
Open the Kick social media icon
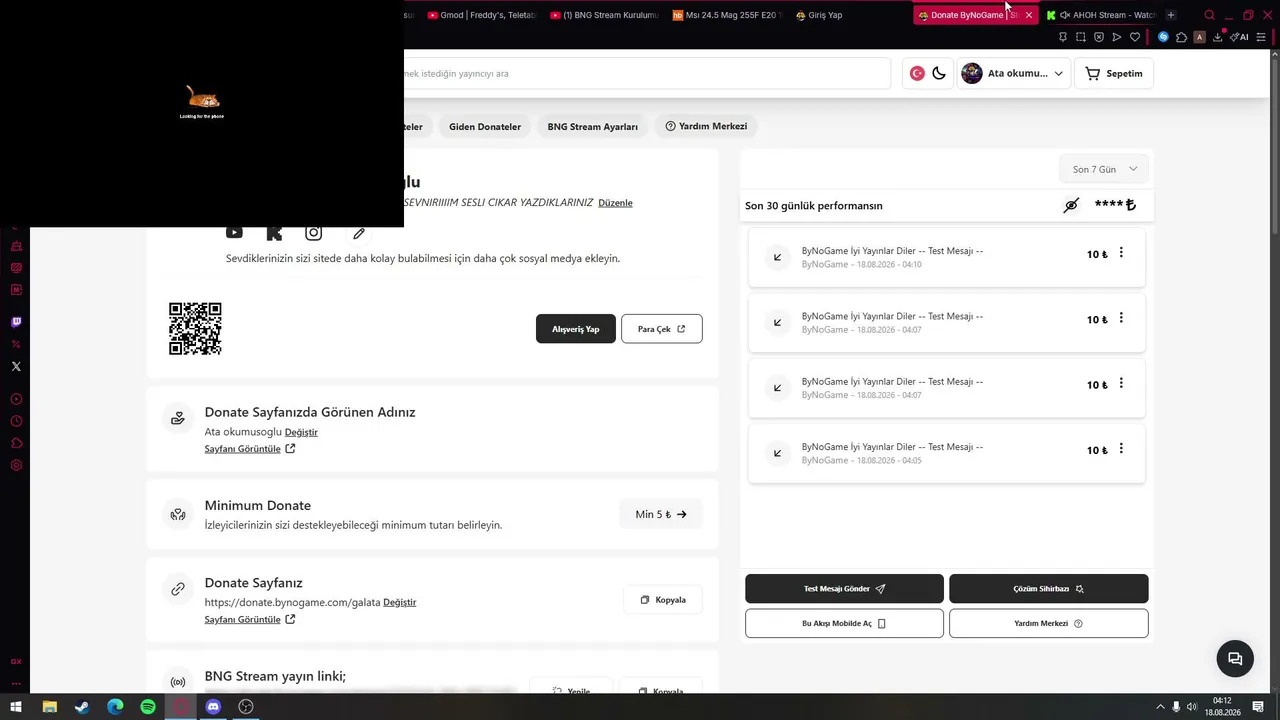coord(274,233)
